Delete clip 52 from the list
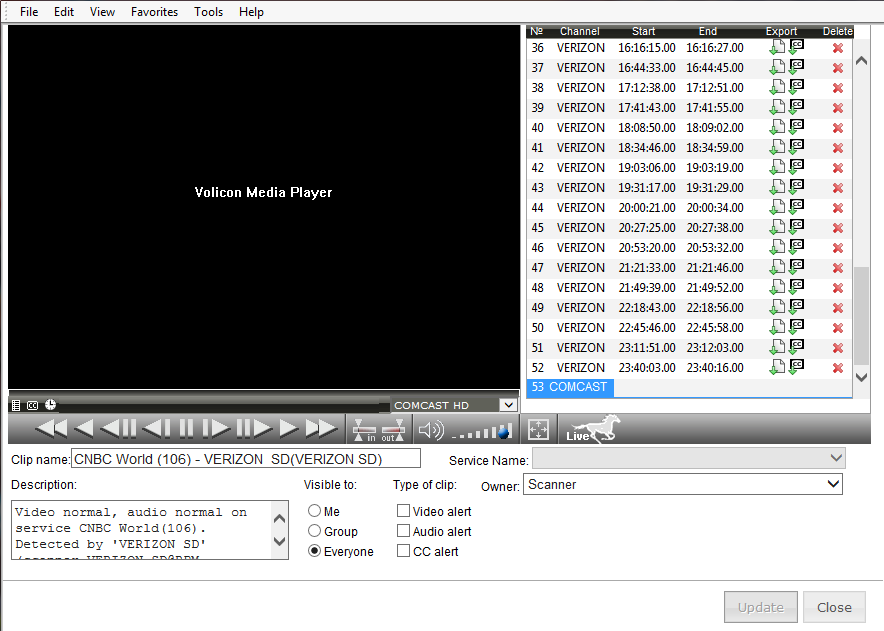The height and width of the screenshot is (631, 884). (x=838, y=368)
